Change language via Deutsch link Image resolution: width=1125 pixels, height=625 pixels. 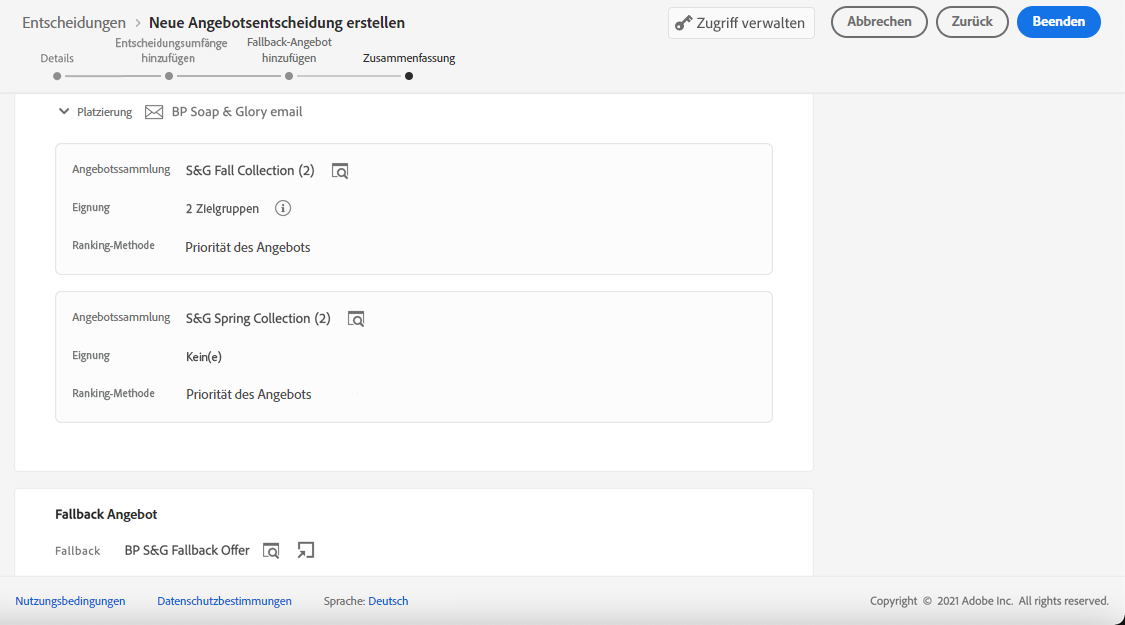388,601
